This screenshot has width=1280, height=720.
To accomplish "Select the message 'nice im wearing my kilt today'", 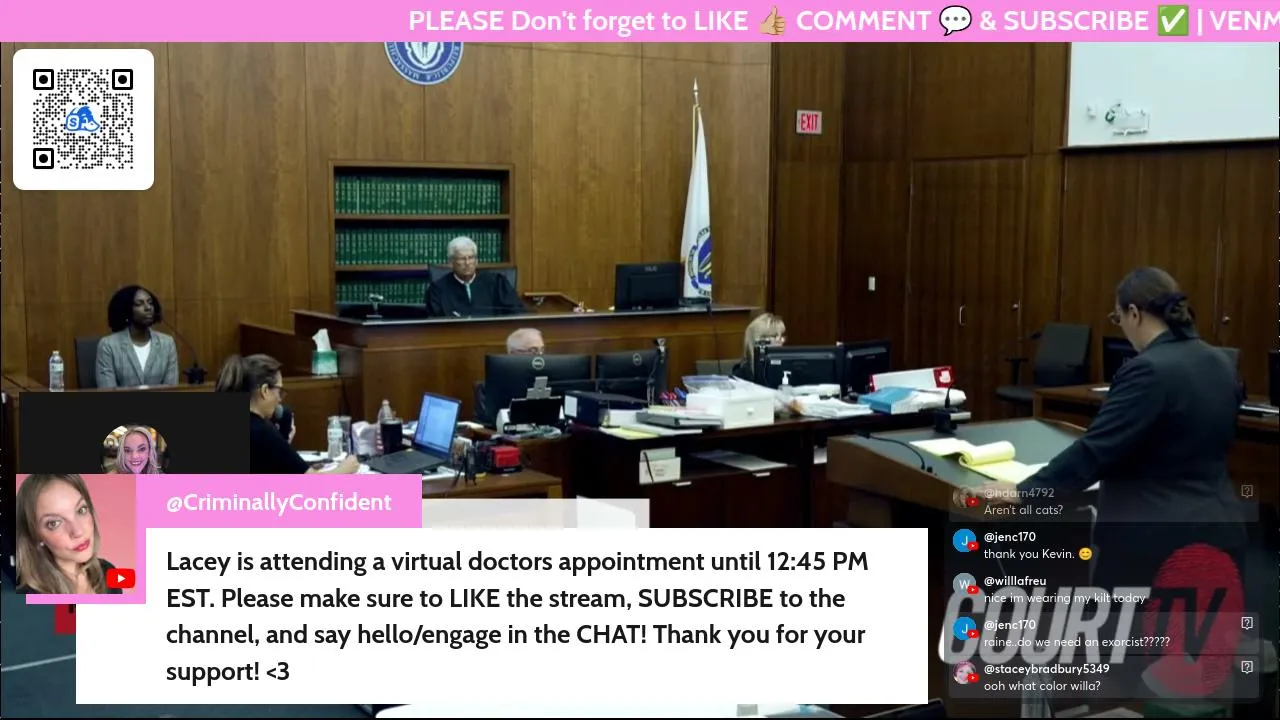I will point(1065,598).
